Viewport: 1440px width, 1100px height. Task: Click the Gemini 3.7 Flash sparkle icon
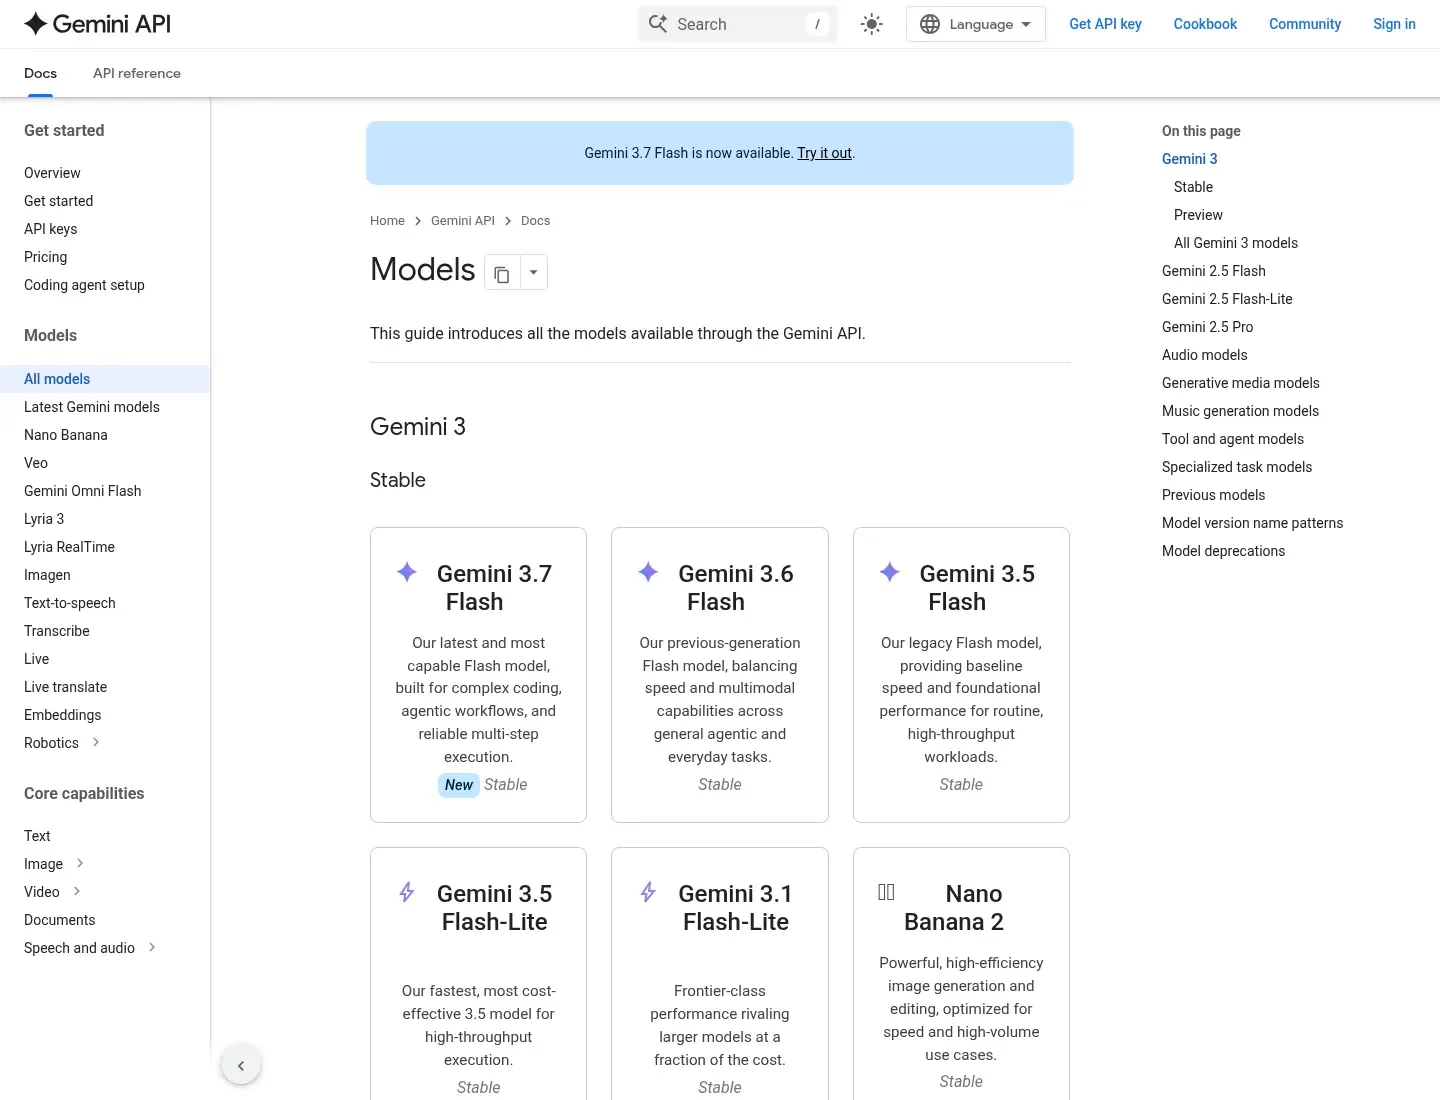tap(407, 572)
